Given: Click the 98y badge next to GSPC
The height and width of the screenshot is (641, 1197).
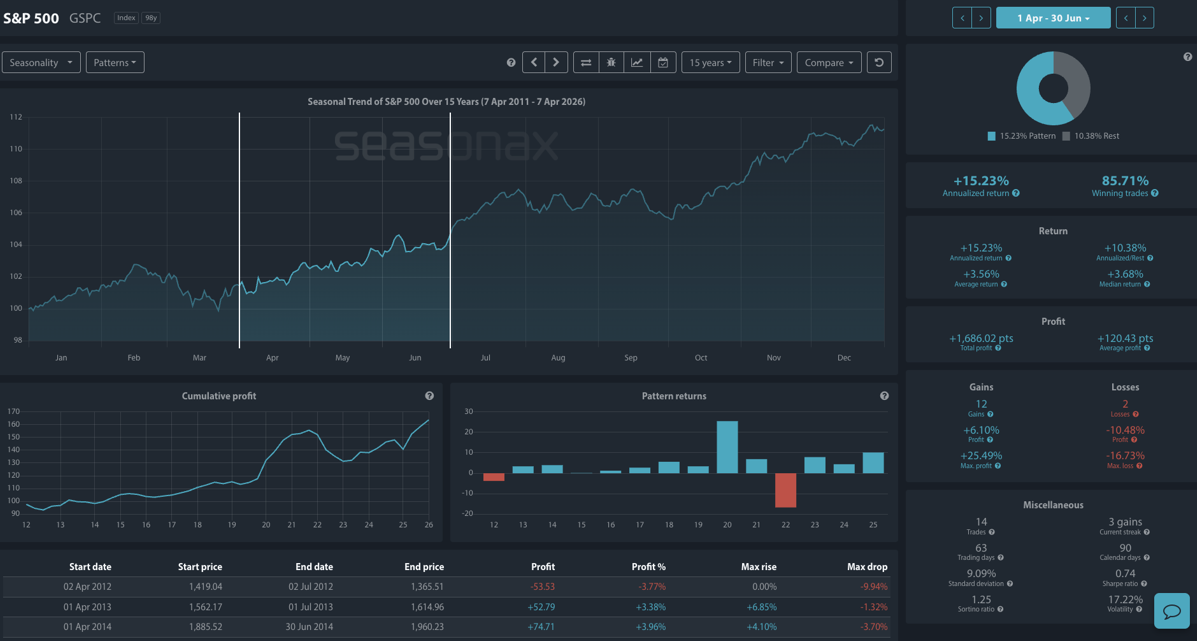Looking at the screenshot, I should [151, 18].
